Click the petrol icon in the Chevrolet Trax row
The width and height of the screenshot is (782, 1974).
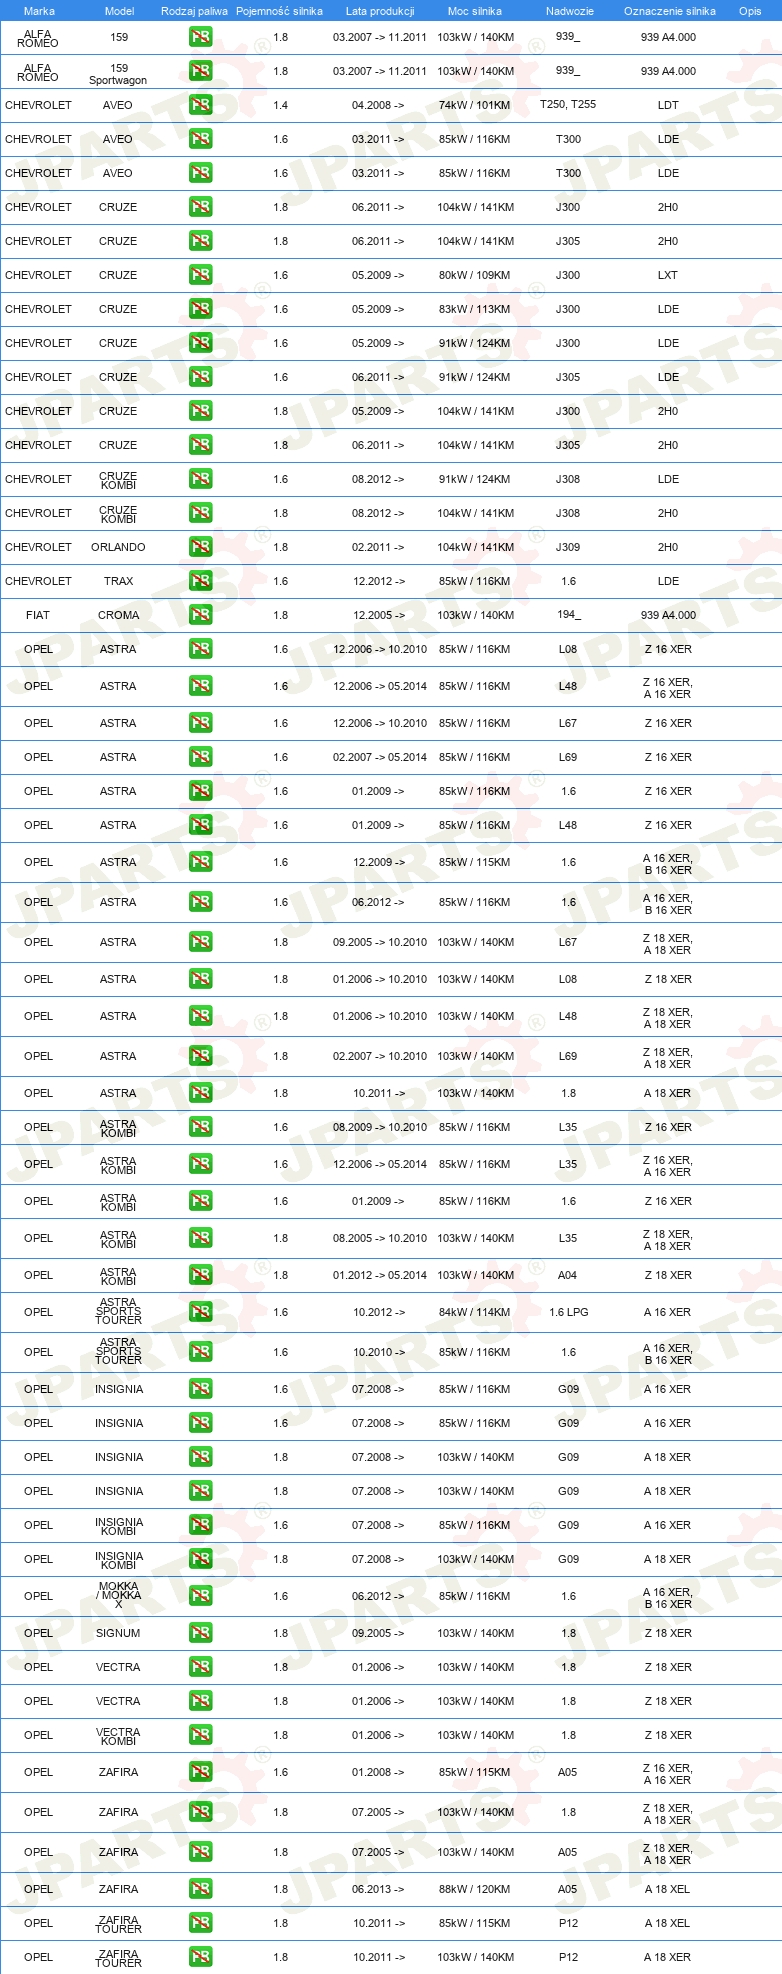tap(200, 581)
